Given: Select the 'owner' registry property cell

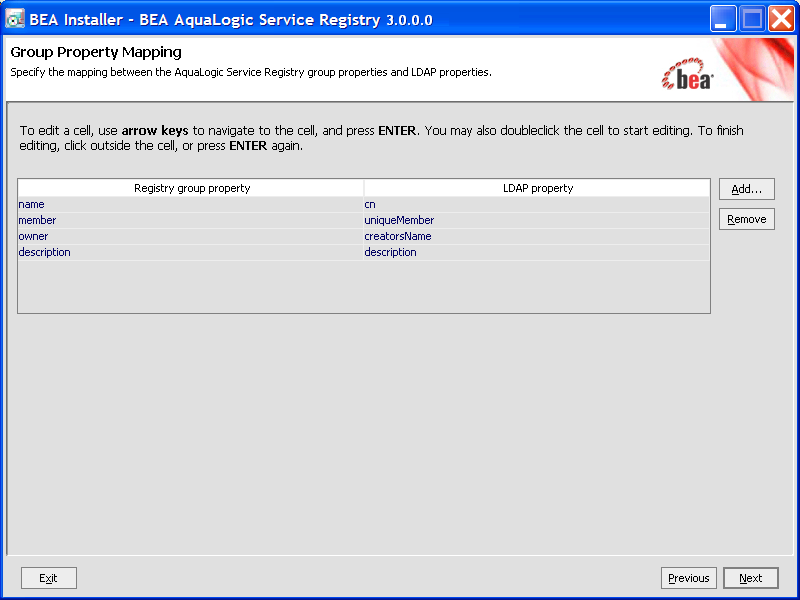Looking at the screenshot, I should coord(191,236).
